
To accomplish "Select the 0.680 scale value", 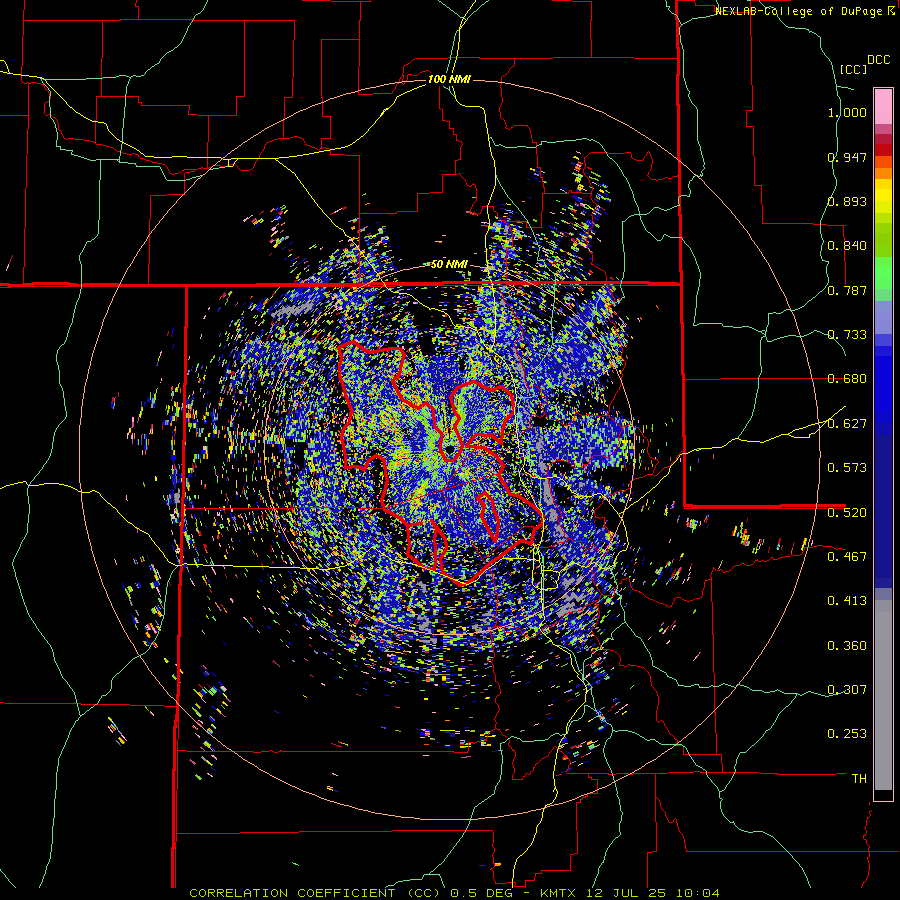I will pyautogui.click(x=847, y=379).
